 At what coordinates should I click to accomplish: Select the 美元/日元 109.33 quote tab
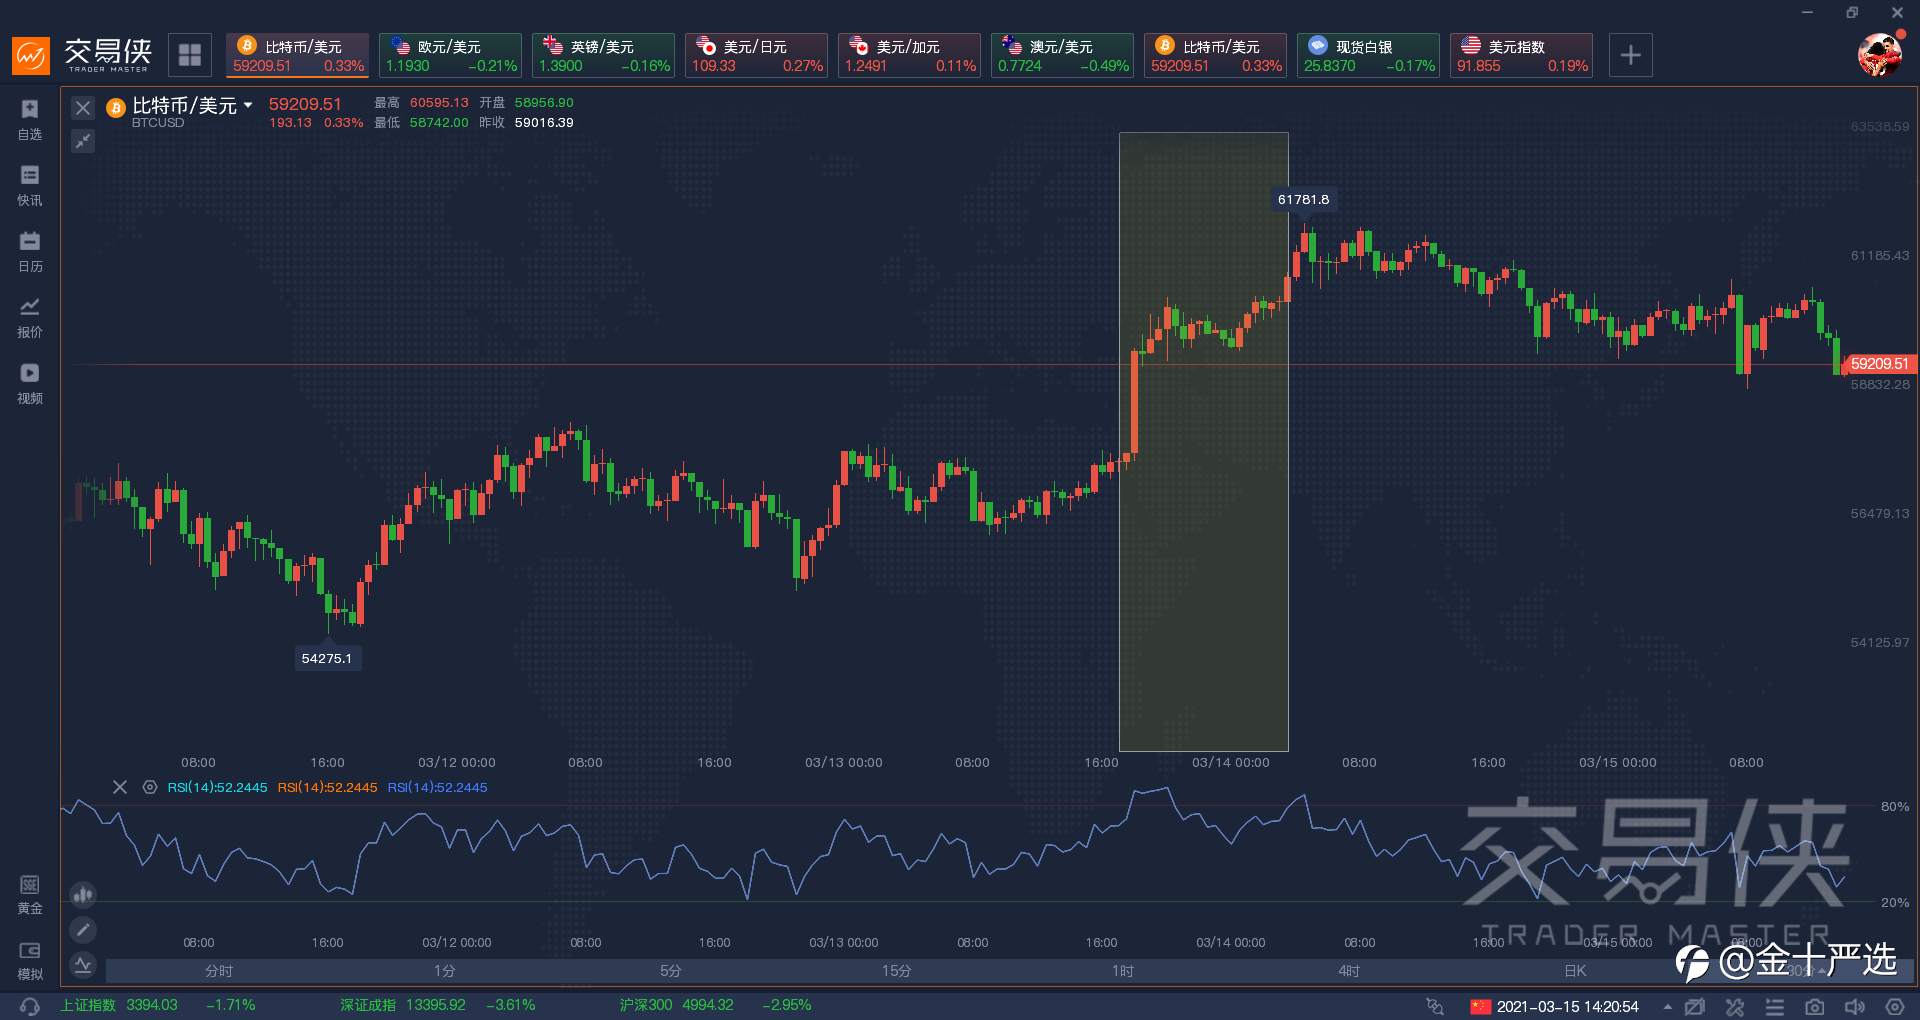756,55
